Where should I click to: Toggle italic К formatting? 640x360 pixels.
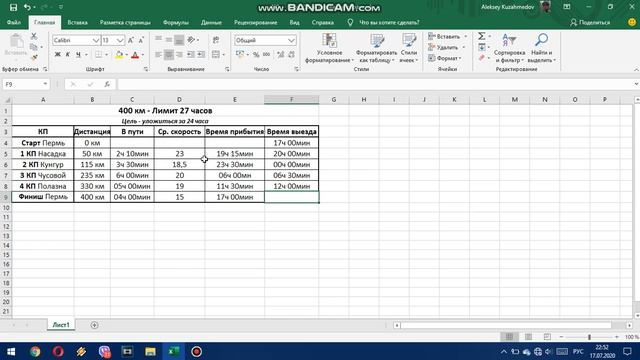68,55
